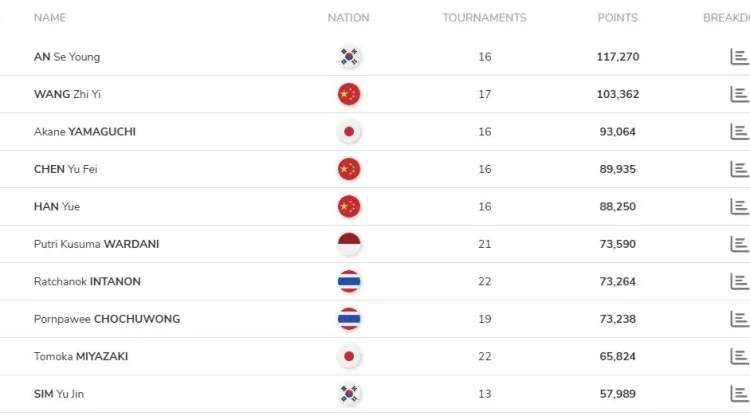Open breakdown for SIM Yu Jin
Image resolution: width=750 pixels, height=420 pixels.
click(x=739, y=394)
